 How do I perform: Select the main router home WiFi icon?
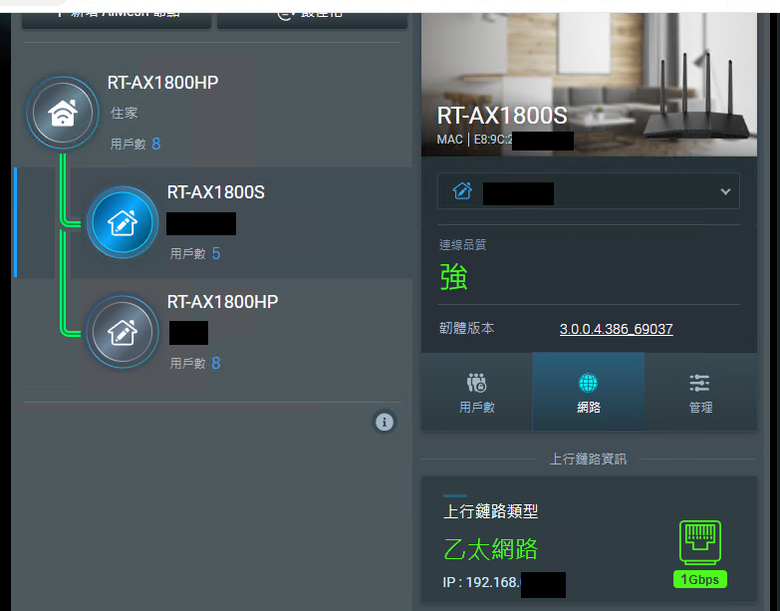coord(63,112)
